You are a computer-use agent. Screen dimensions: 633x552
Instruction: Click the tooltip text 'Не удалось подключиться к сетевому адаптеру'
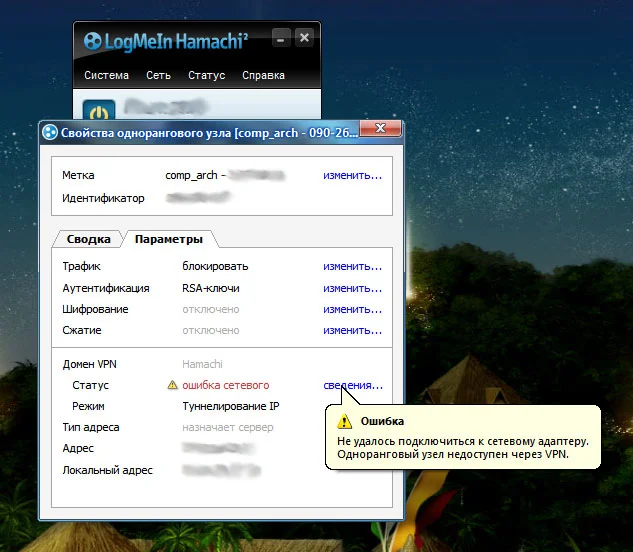[463, 441]
